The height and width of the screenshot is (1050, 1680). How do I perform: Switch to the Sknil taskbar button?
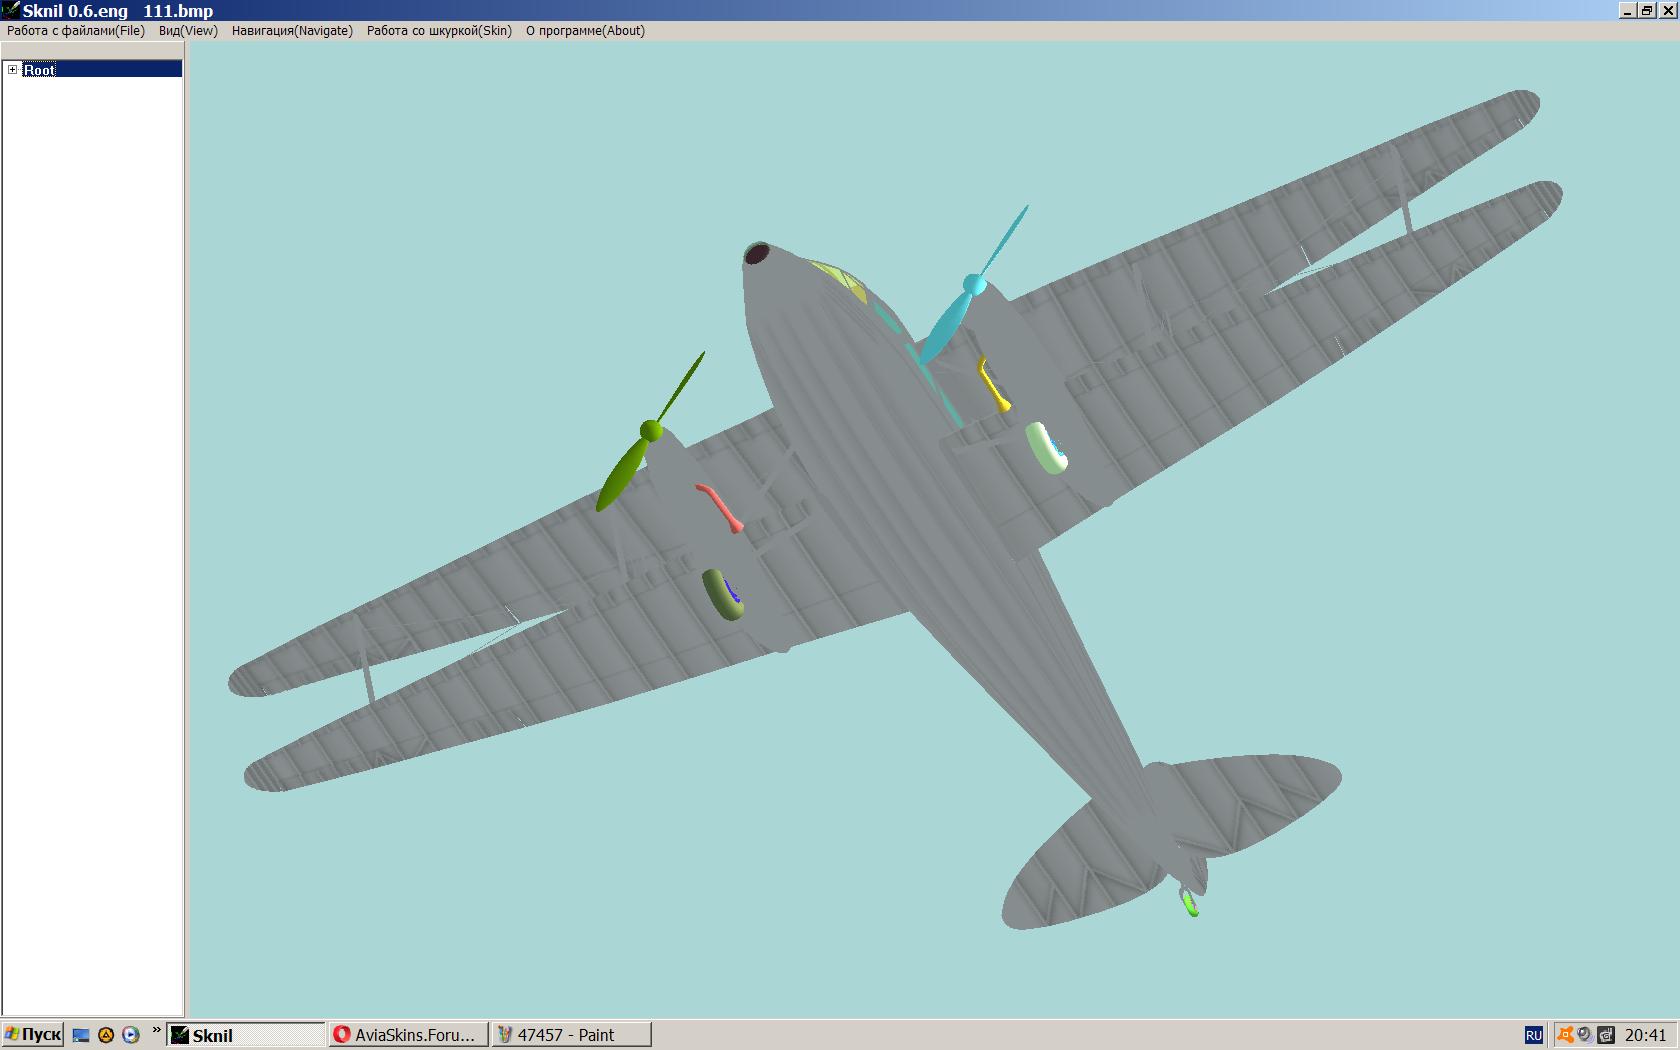[247, 1035]
